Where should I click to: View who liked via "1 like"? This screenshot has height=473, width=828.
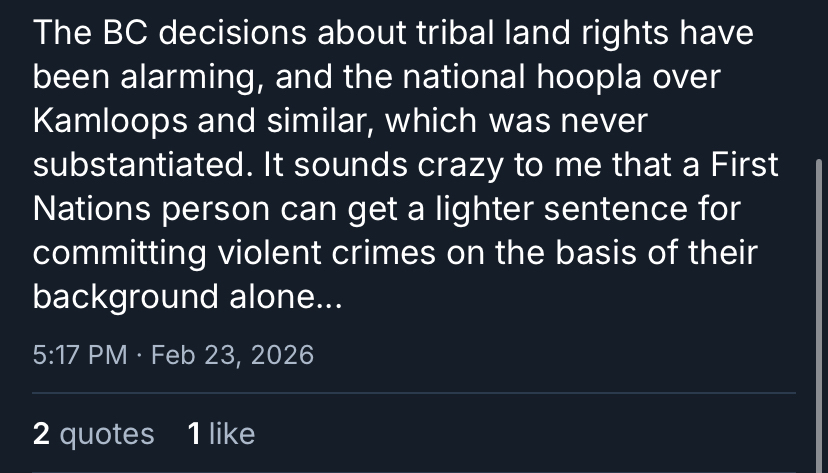pos(221,434)
